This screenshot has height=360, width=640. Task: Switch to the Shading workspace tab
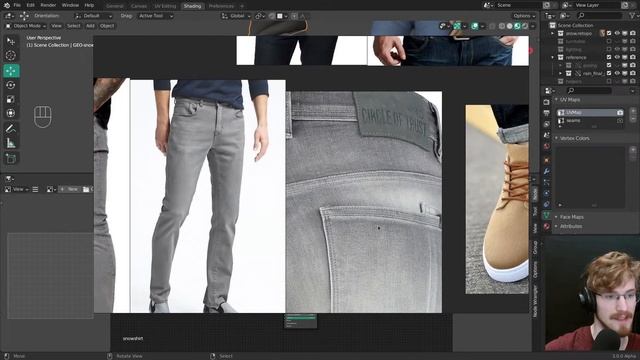(x=192, y=6)
